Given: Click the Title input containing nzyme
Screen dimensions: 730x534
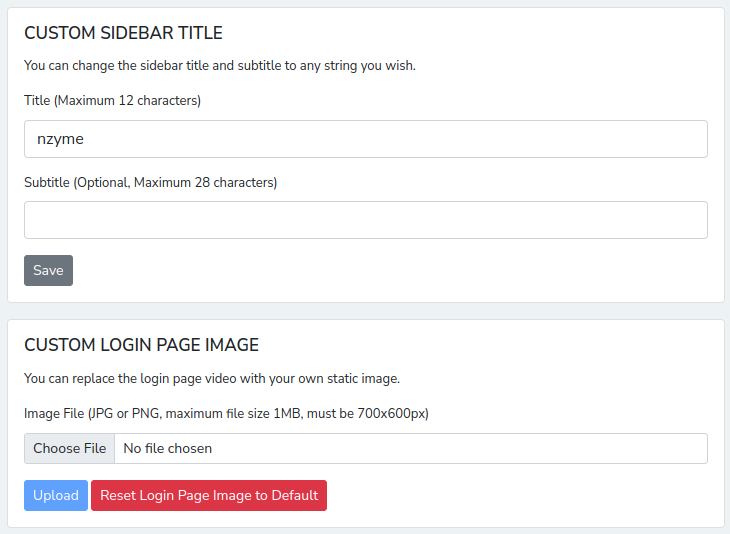Looking at the screenshot, I should coord(365,139).
